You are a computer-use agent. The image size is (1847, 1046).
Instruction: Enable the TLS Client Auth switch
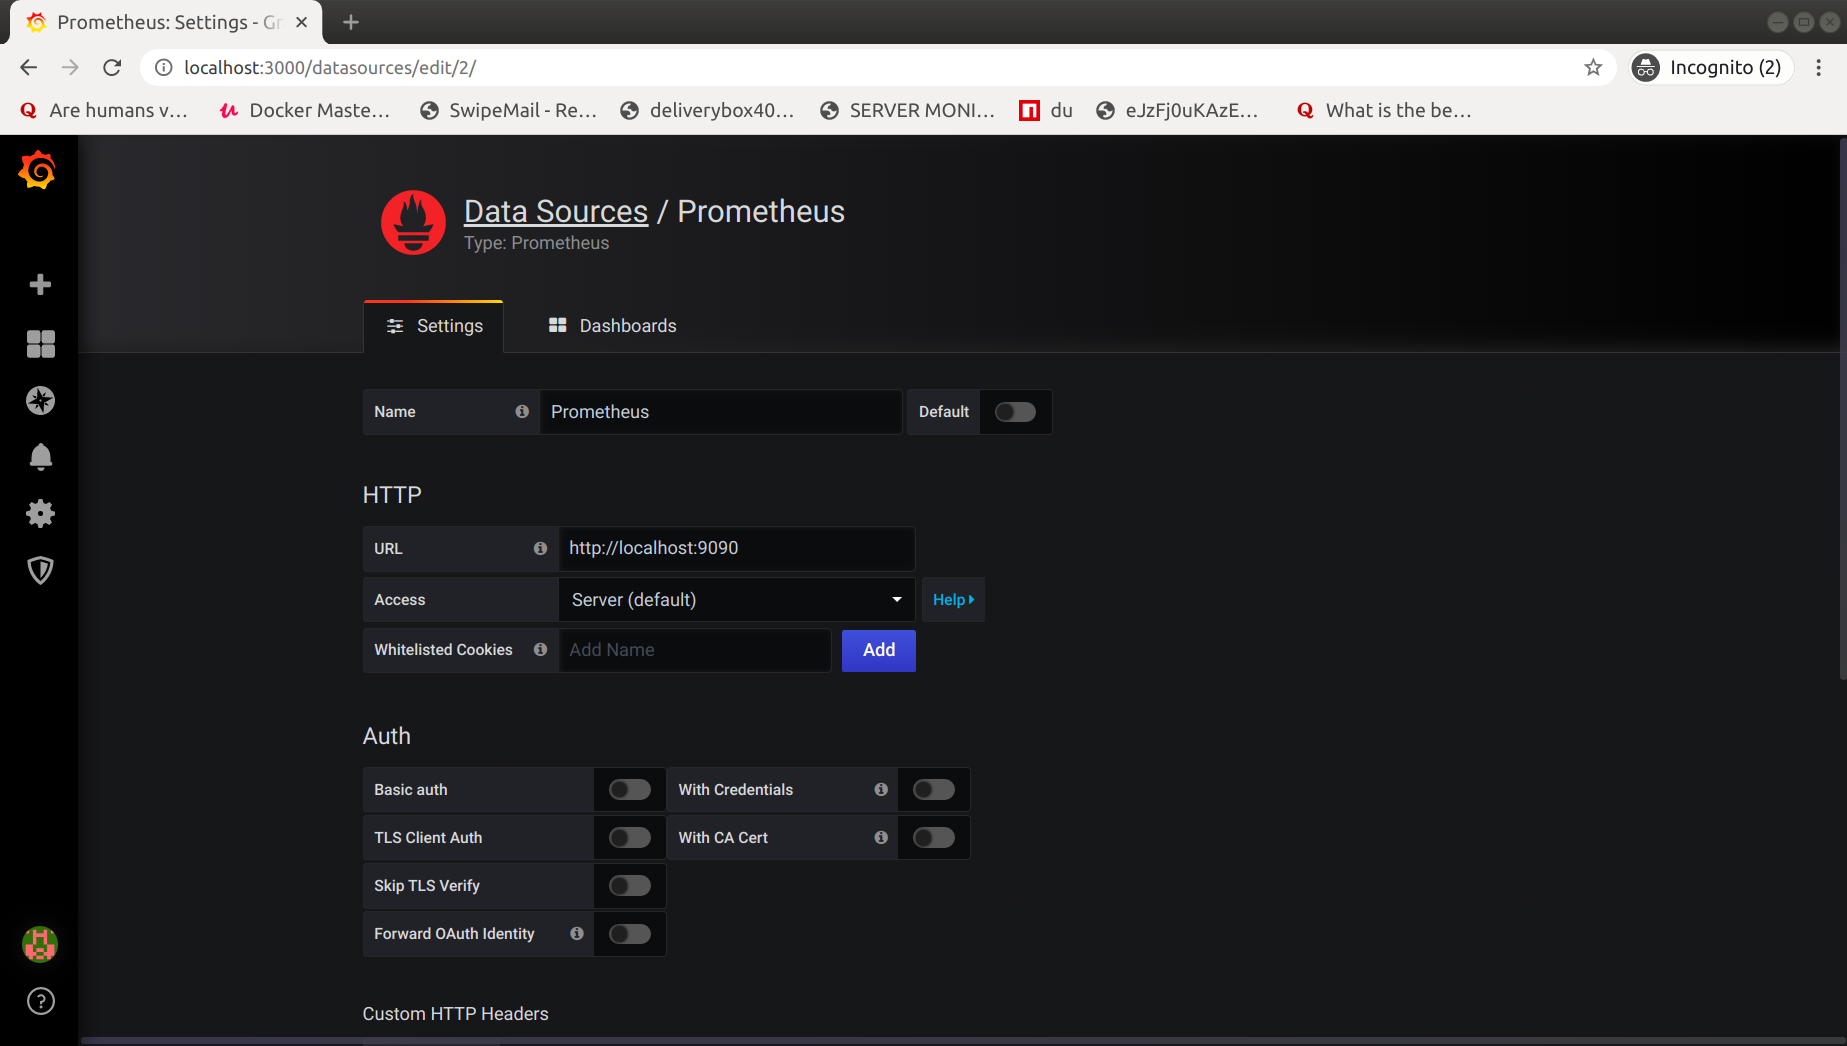630,838
